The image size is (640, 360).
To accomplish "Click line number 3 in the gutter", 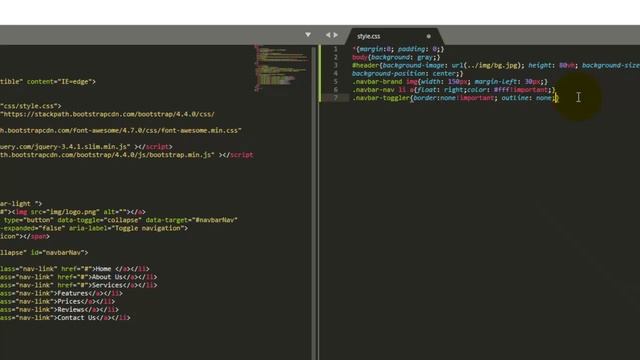I will (336, 65).
